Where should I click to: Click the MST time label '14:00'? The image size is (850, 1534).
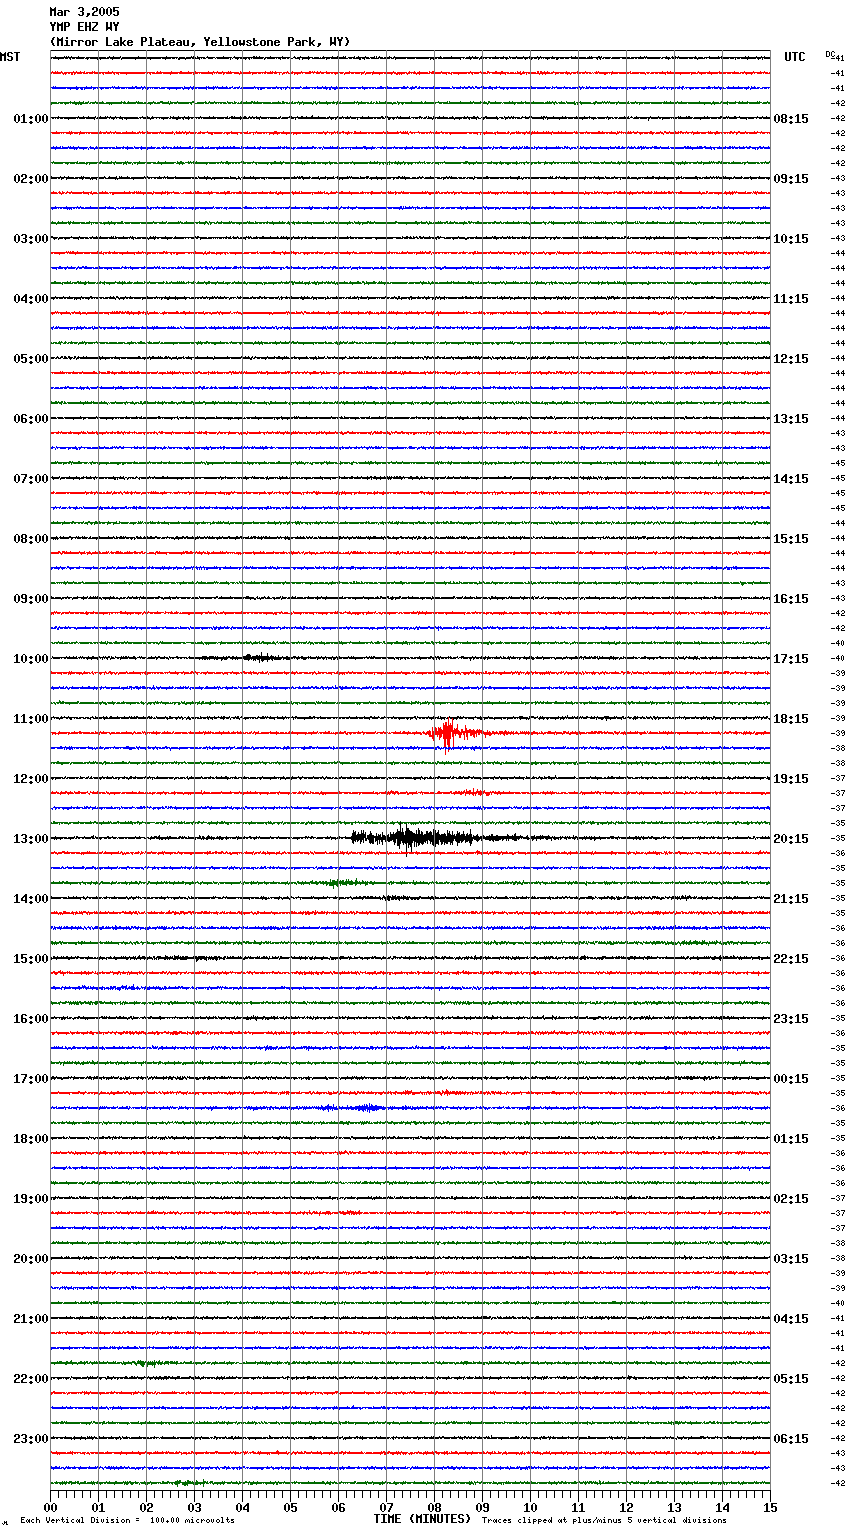point(30,899)
